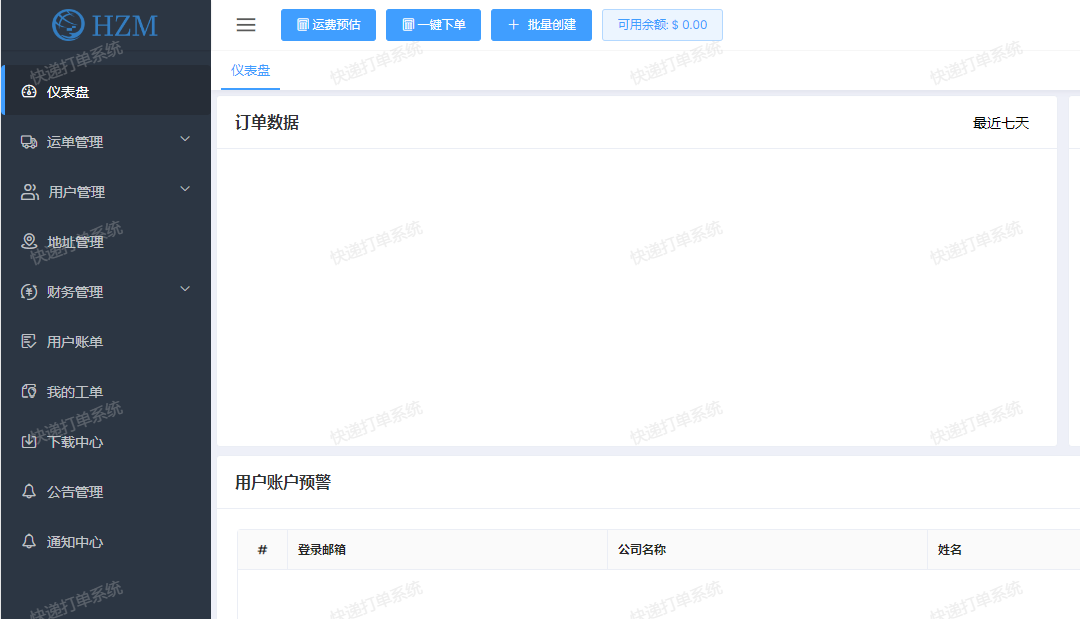Toggle the hamburger sidebar collapse icon
Viewport: 1080px width, 619px height.
pyautogui.click(x=246, y=25)
